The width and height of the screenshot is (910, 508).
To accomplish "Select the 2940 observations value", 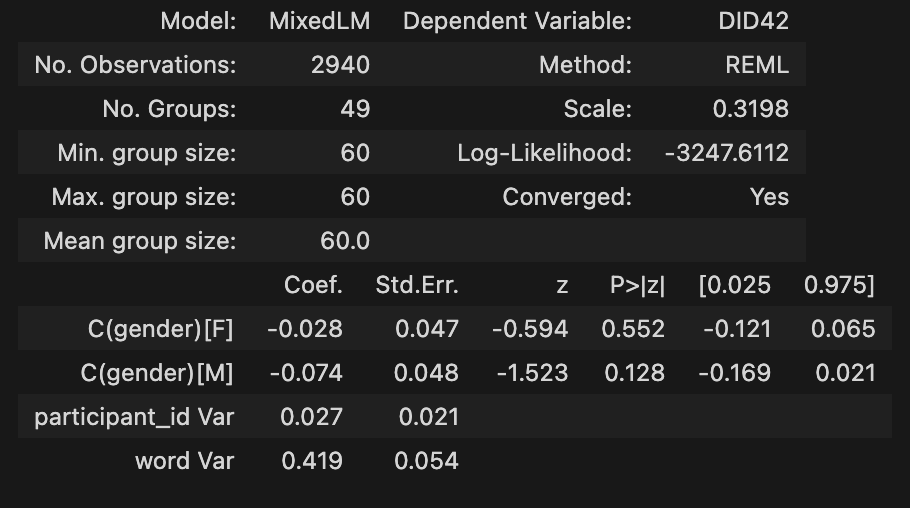I will 340,65.
